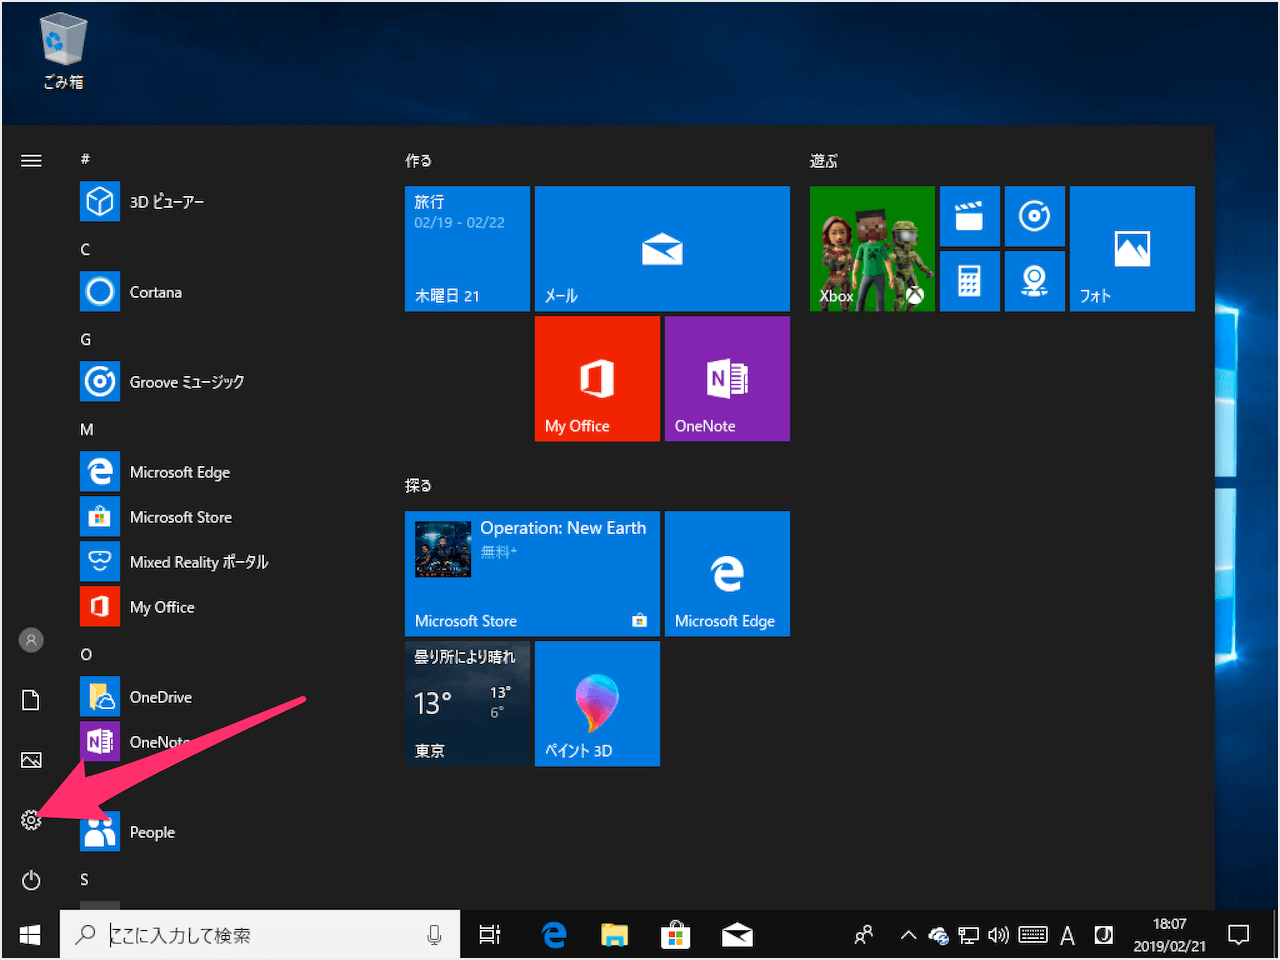Open the Action Center notification icon

(x=1239, y=935)
